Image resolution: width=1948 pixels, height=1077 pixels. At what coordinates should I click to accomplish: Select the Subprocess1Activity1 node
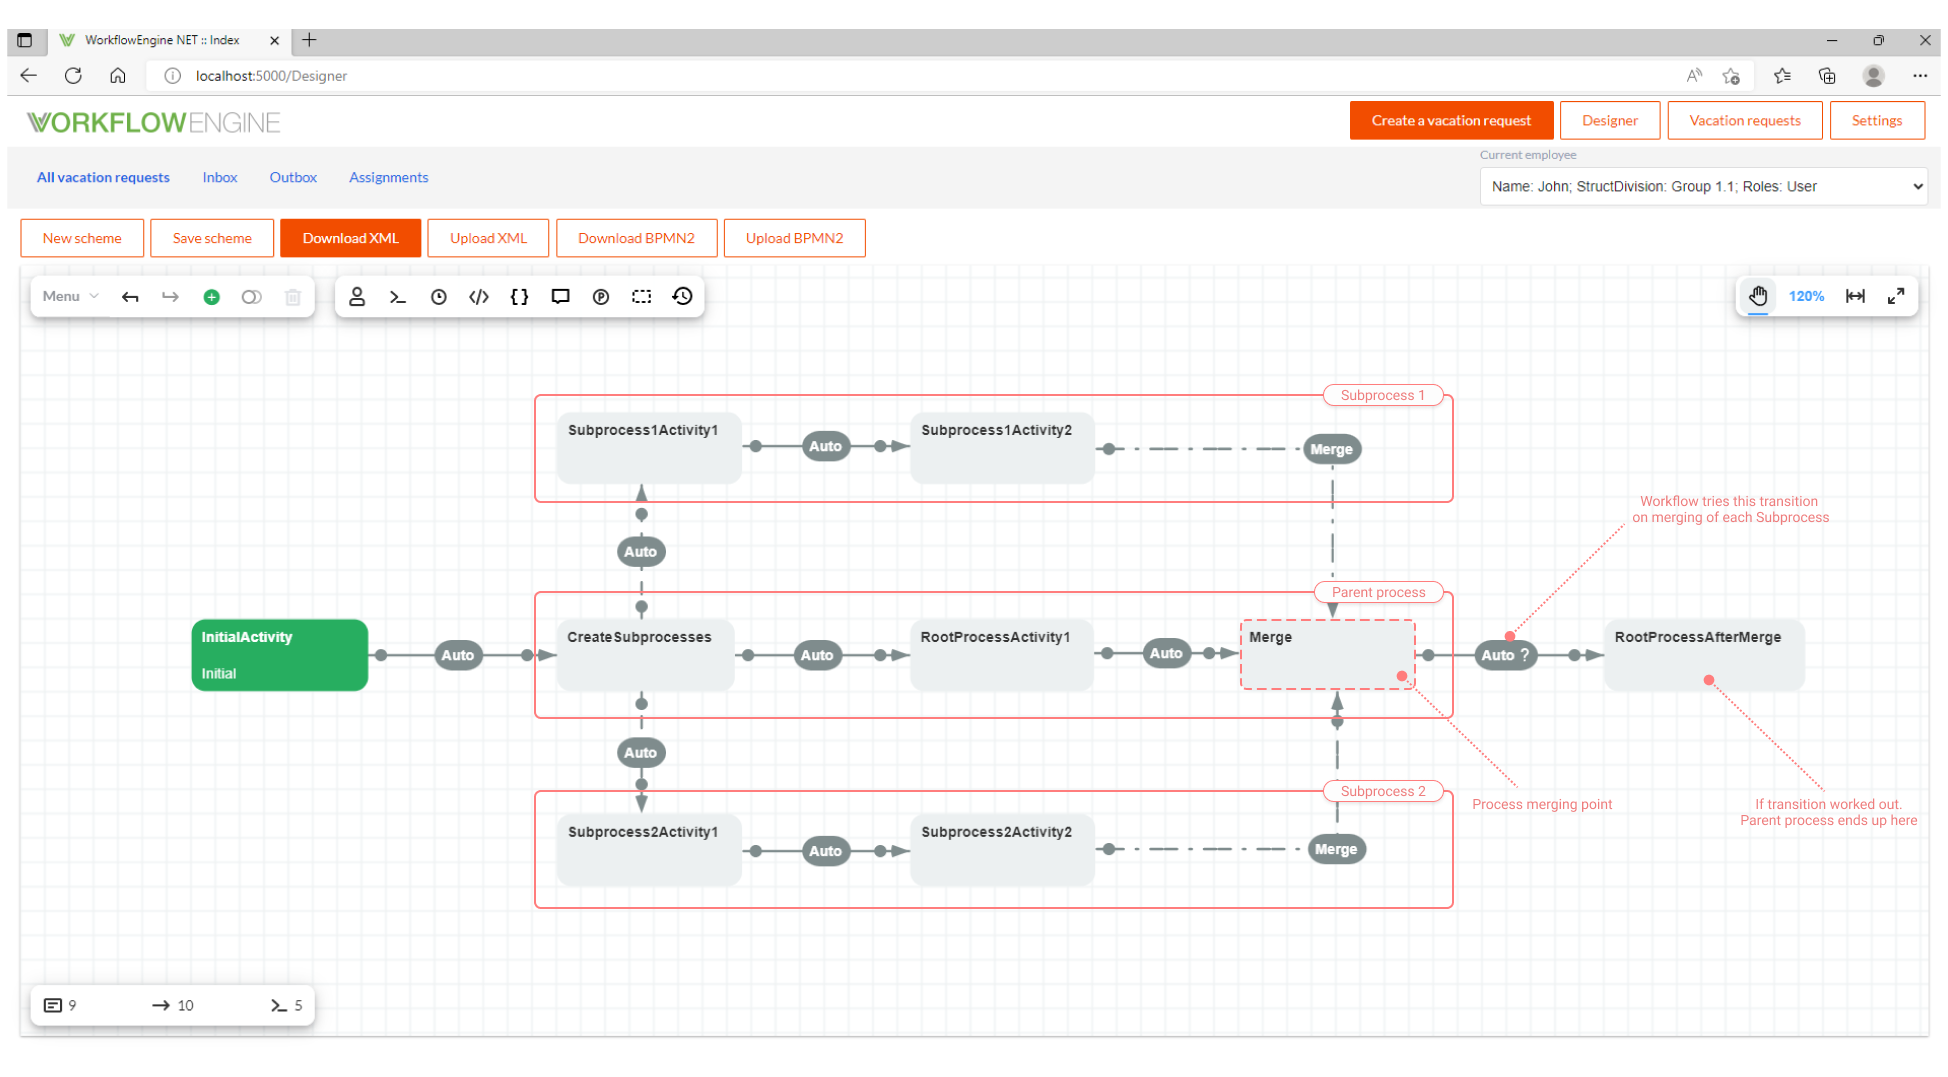[x=649, y=448]
